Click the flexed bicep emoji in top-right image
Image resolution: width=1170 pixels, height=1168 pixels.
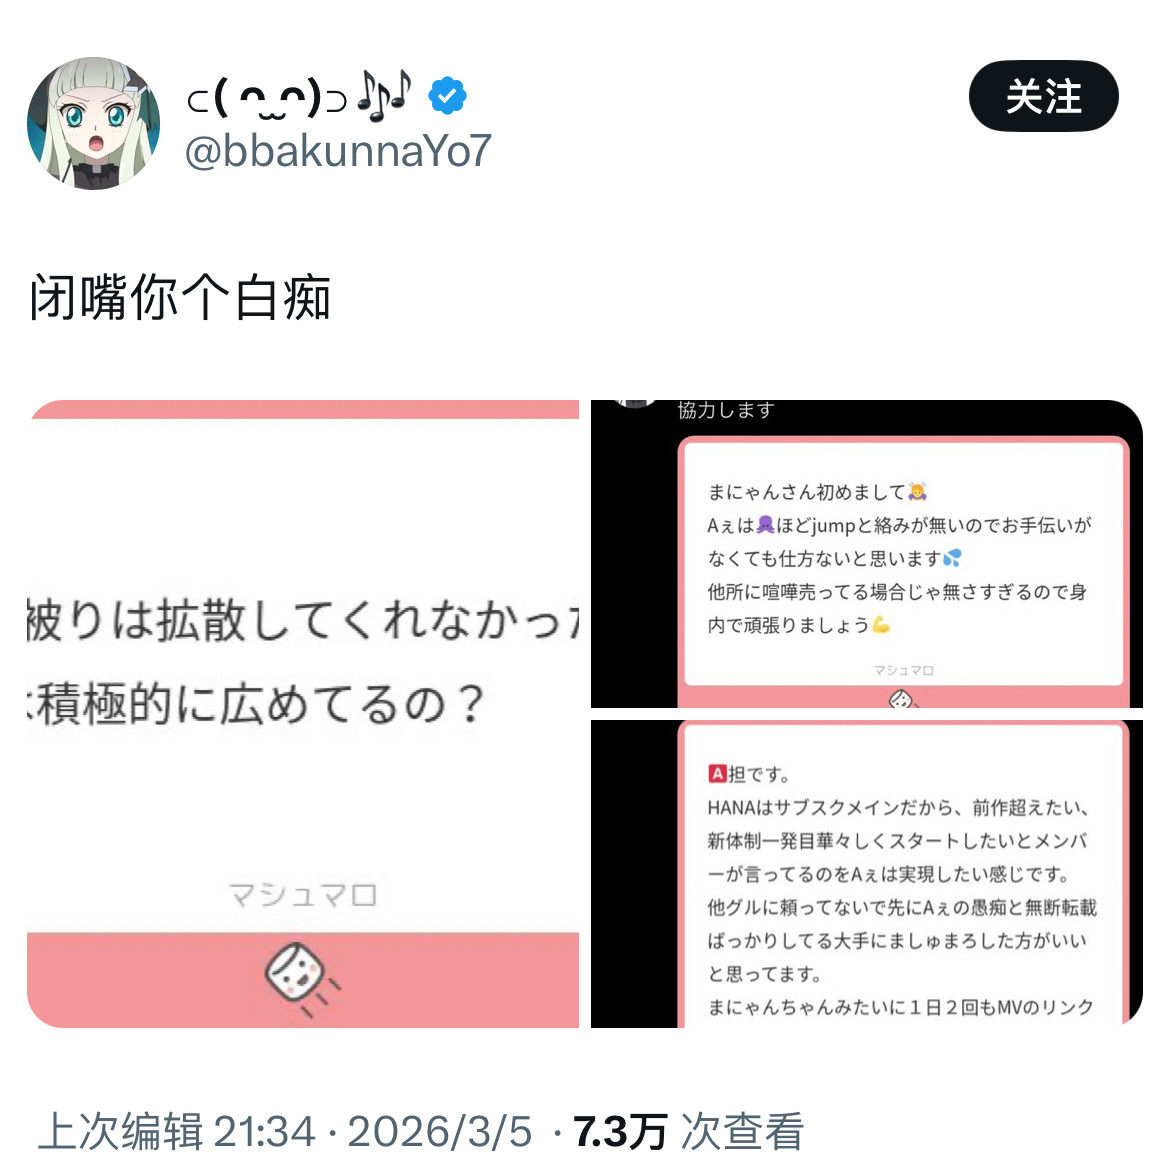(881, 624)
